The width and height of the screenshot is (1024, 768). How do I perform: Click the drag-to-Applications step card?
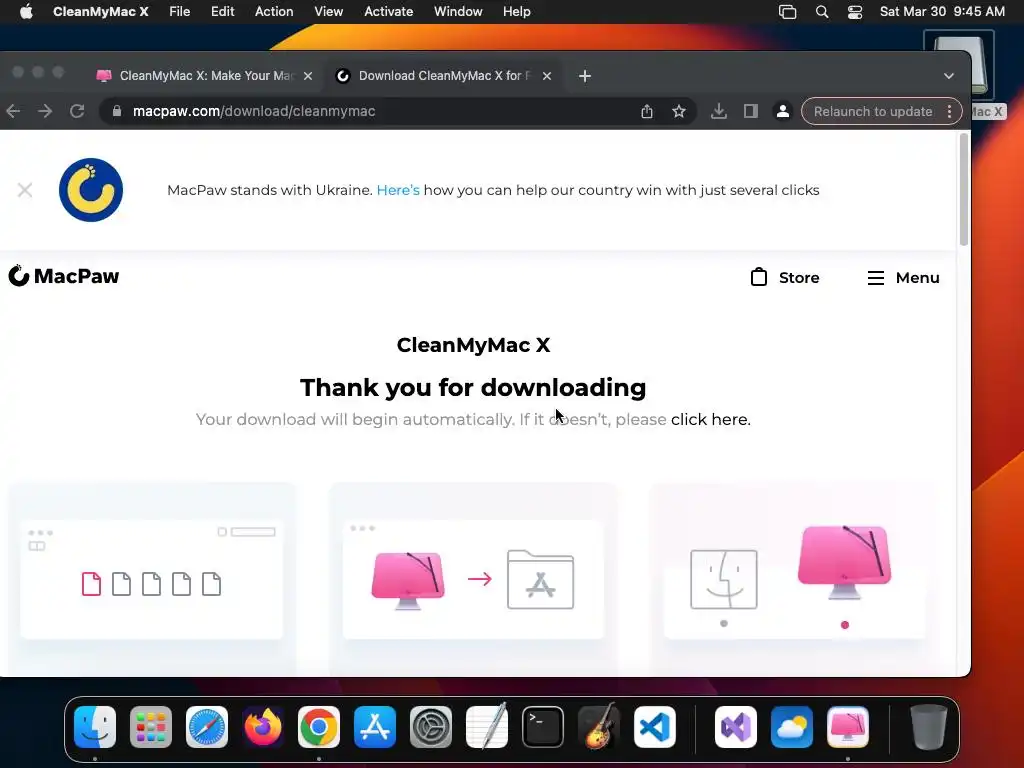(x=473, y=579)
